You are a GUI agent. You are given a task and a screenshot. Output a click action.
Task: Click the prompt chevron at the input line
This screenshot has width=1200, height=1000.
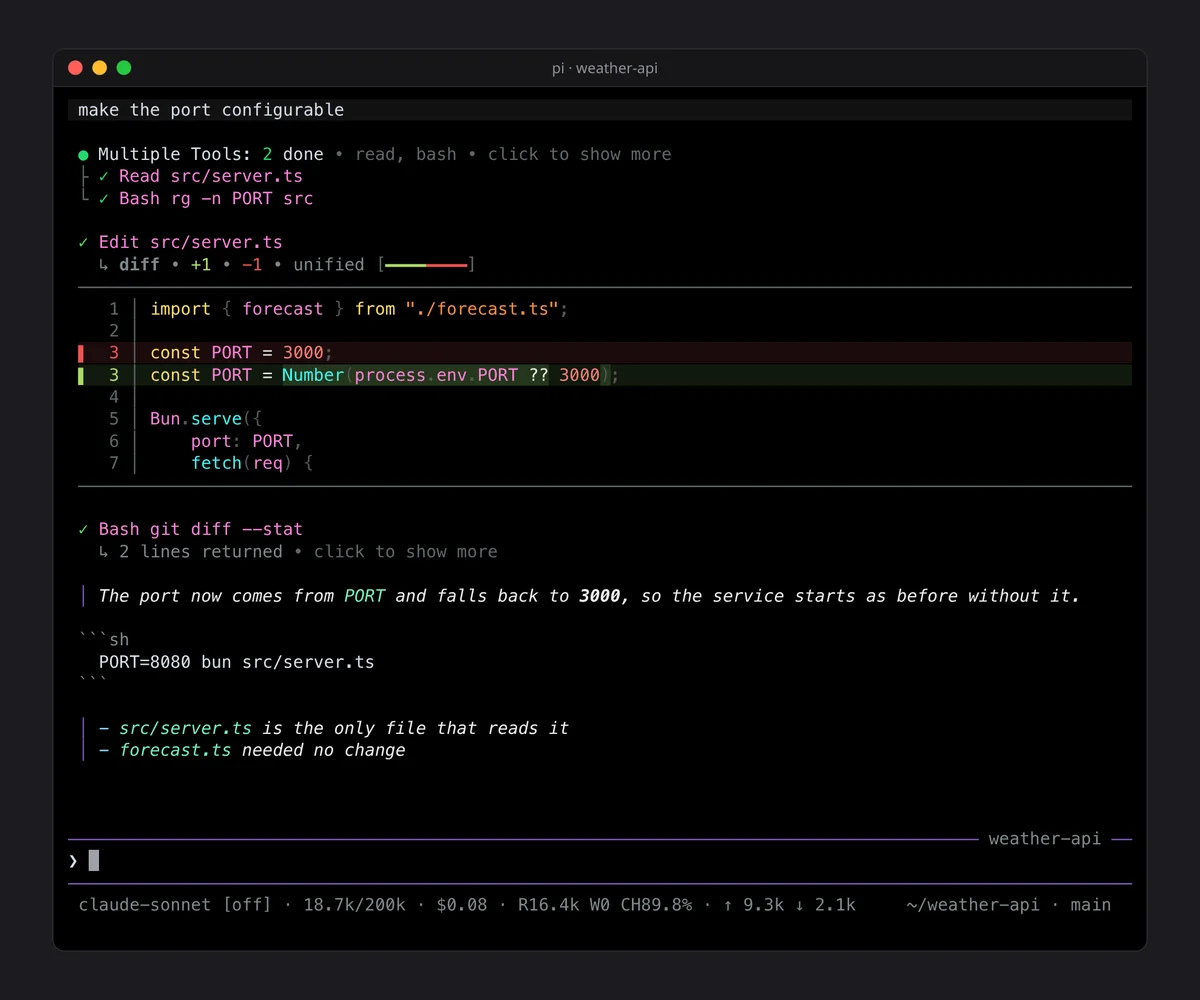[x=73, y=860]
